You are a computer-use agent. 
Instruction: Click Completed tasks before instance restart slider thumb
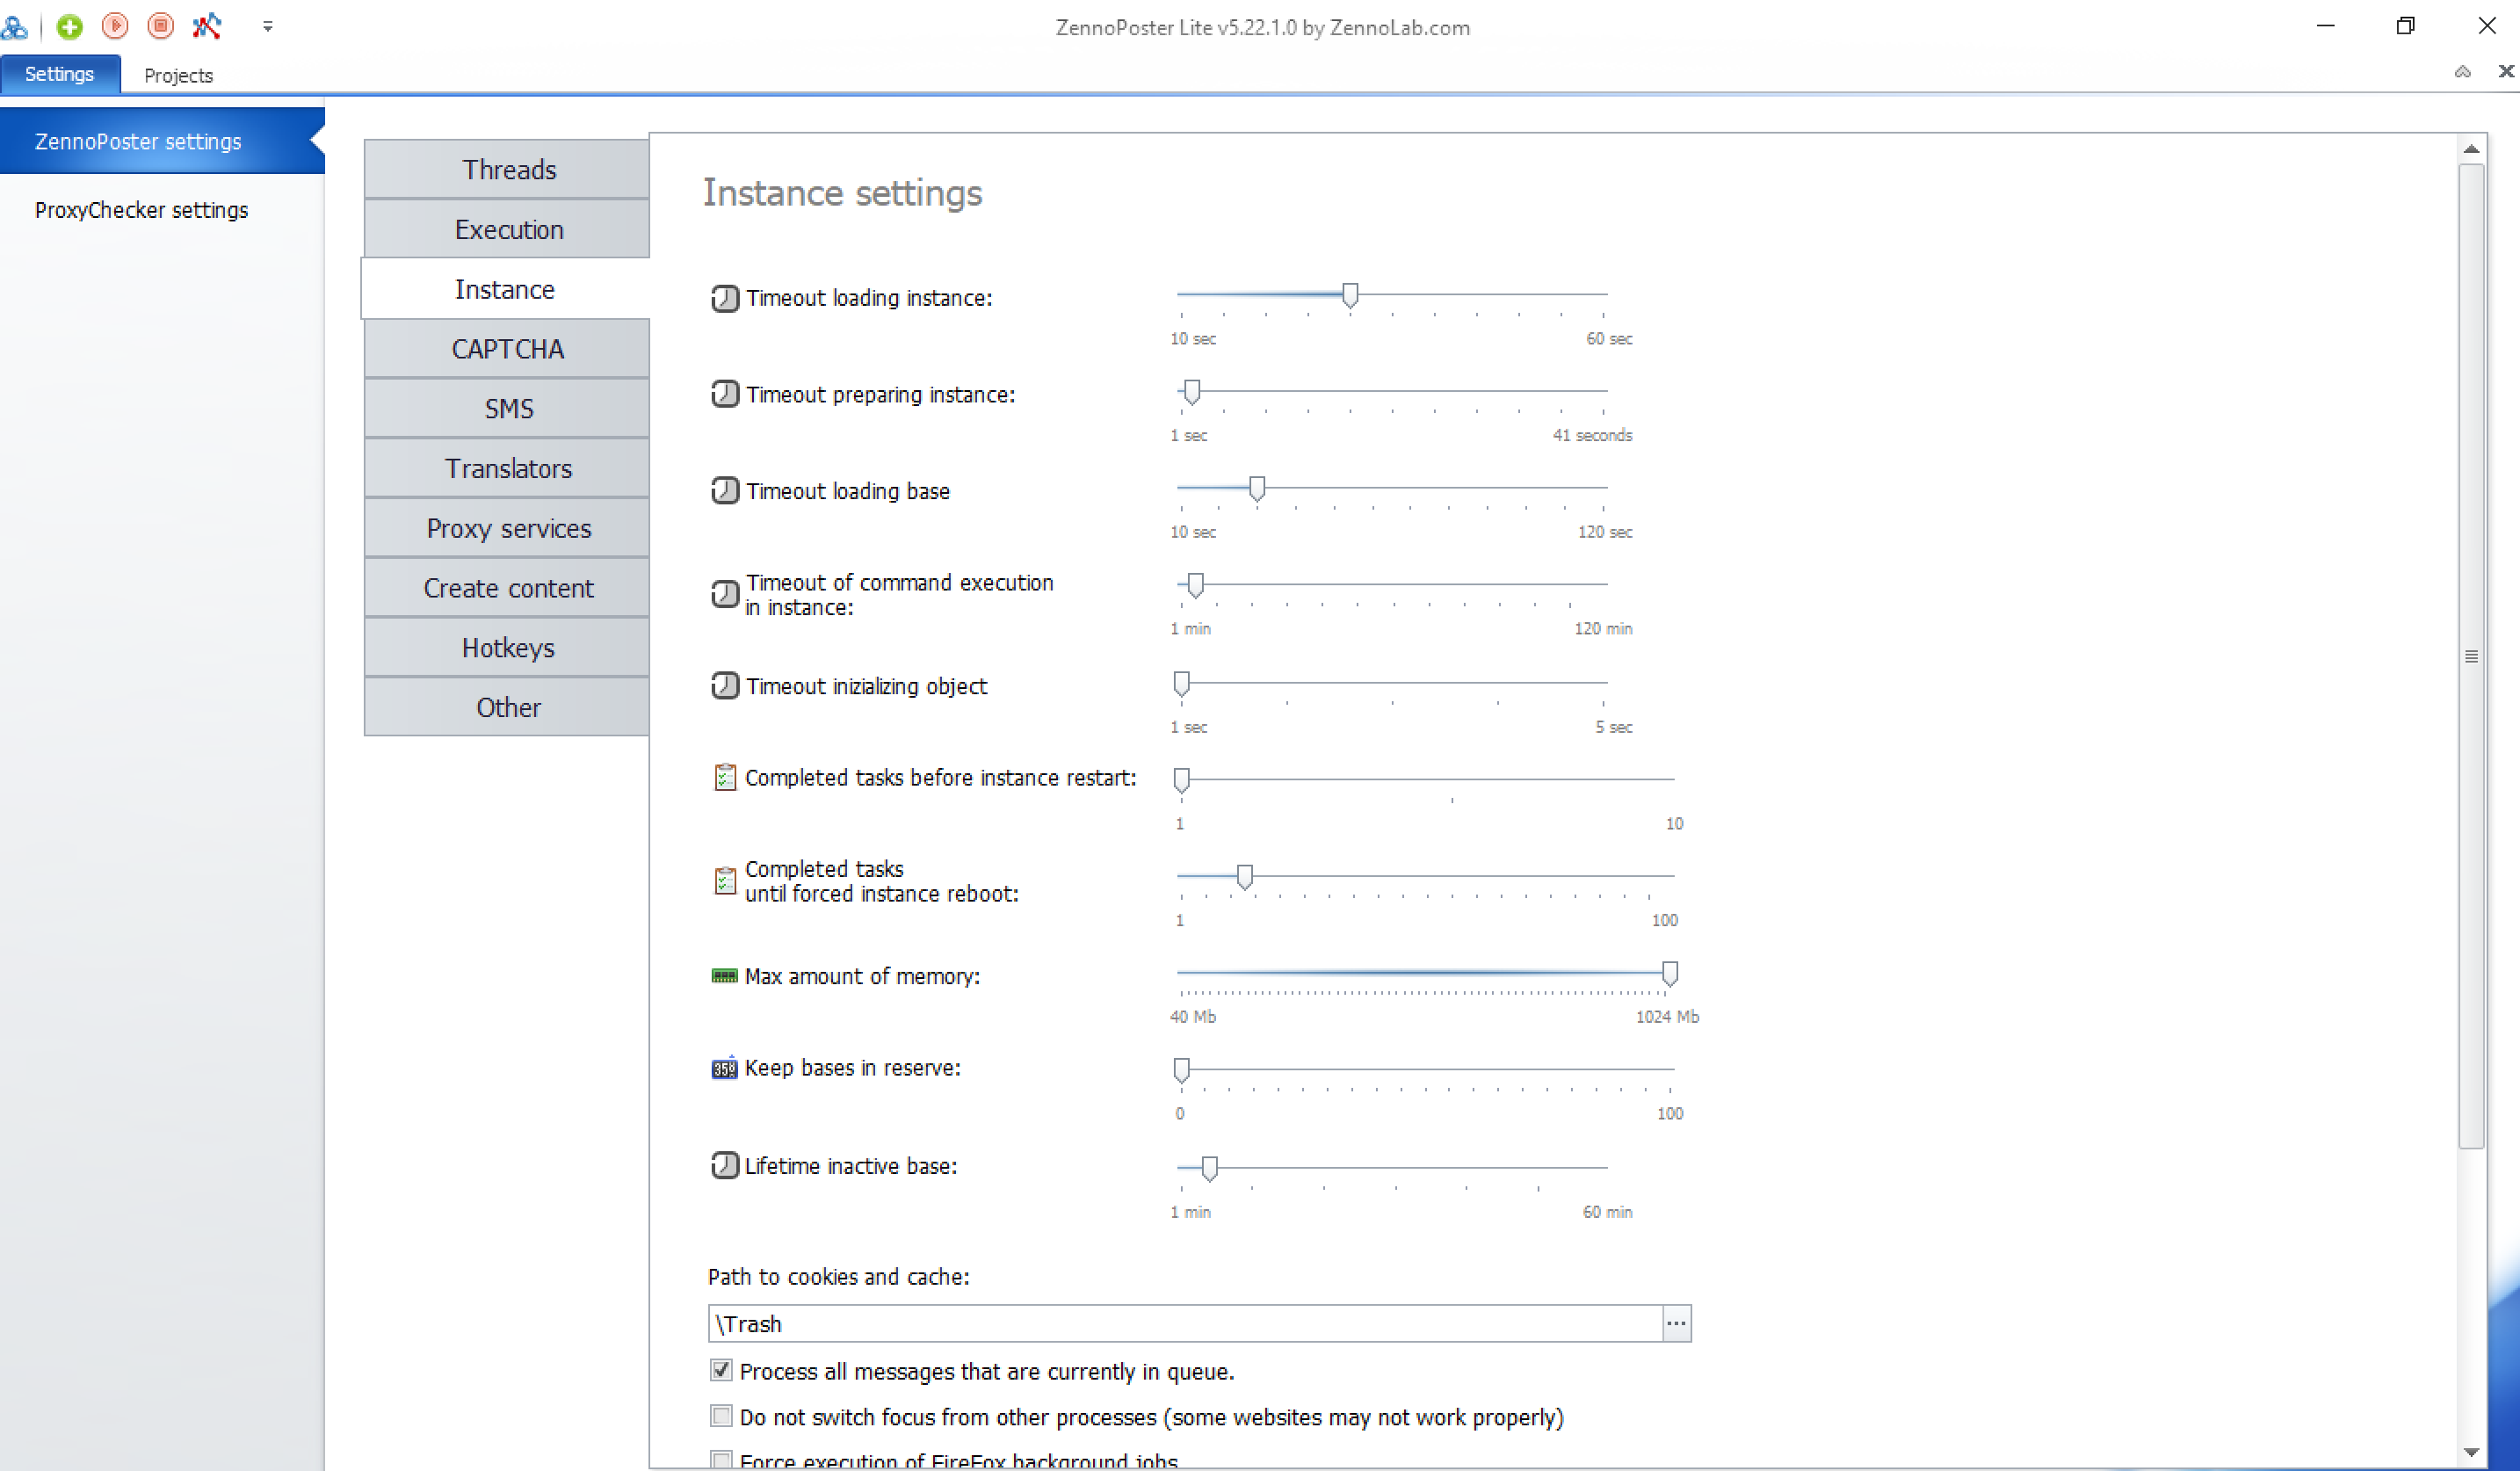click(x=1182, y=780)
